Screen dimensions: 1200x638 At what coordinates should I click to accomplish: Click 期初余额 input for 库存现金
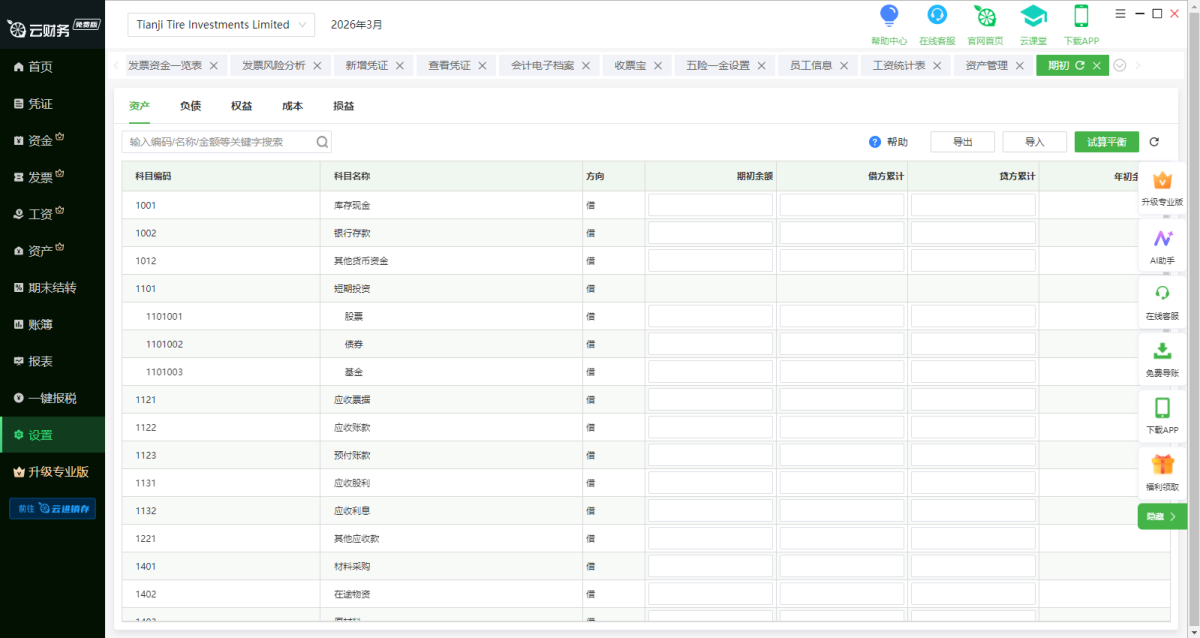point(710,205)
